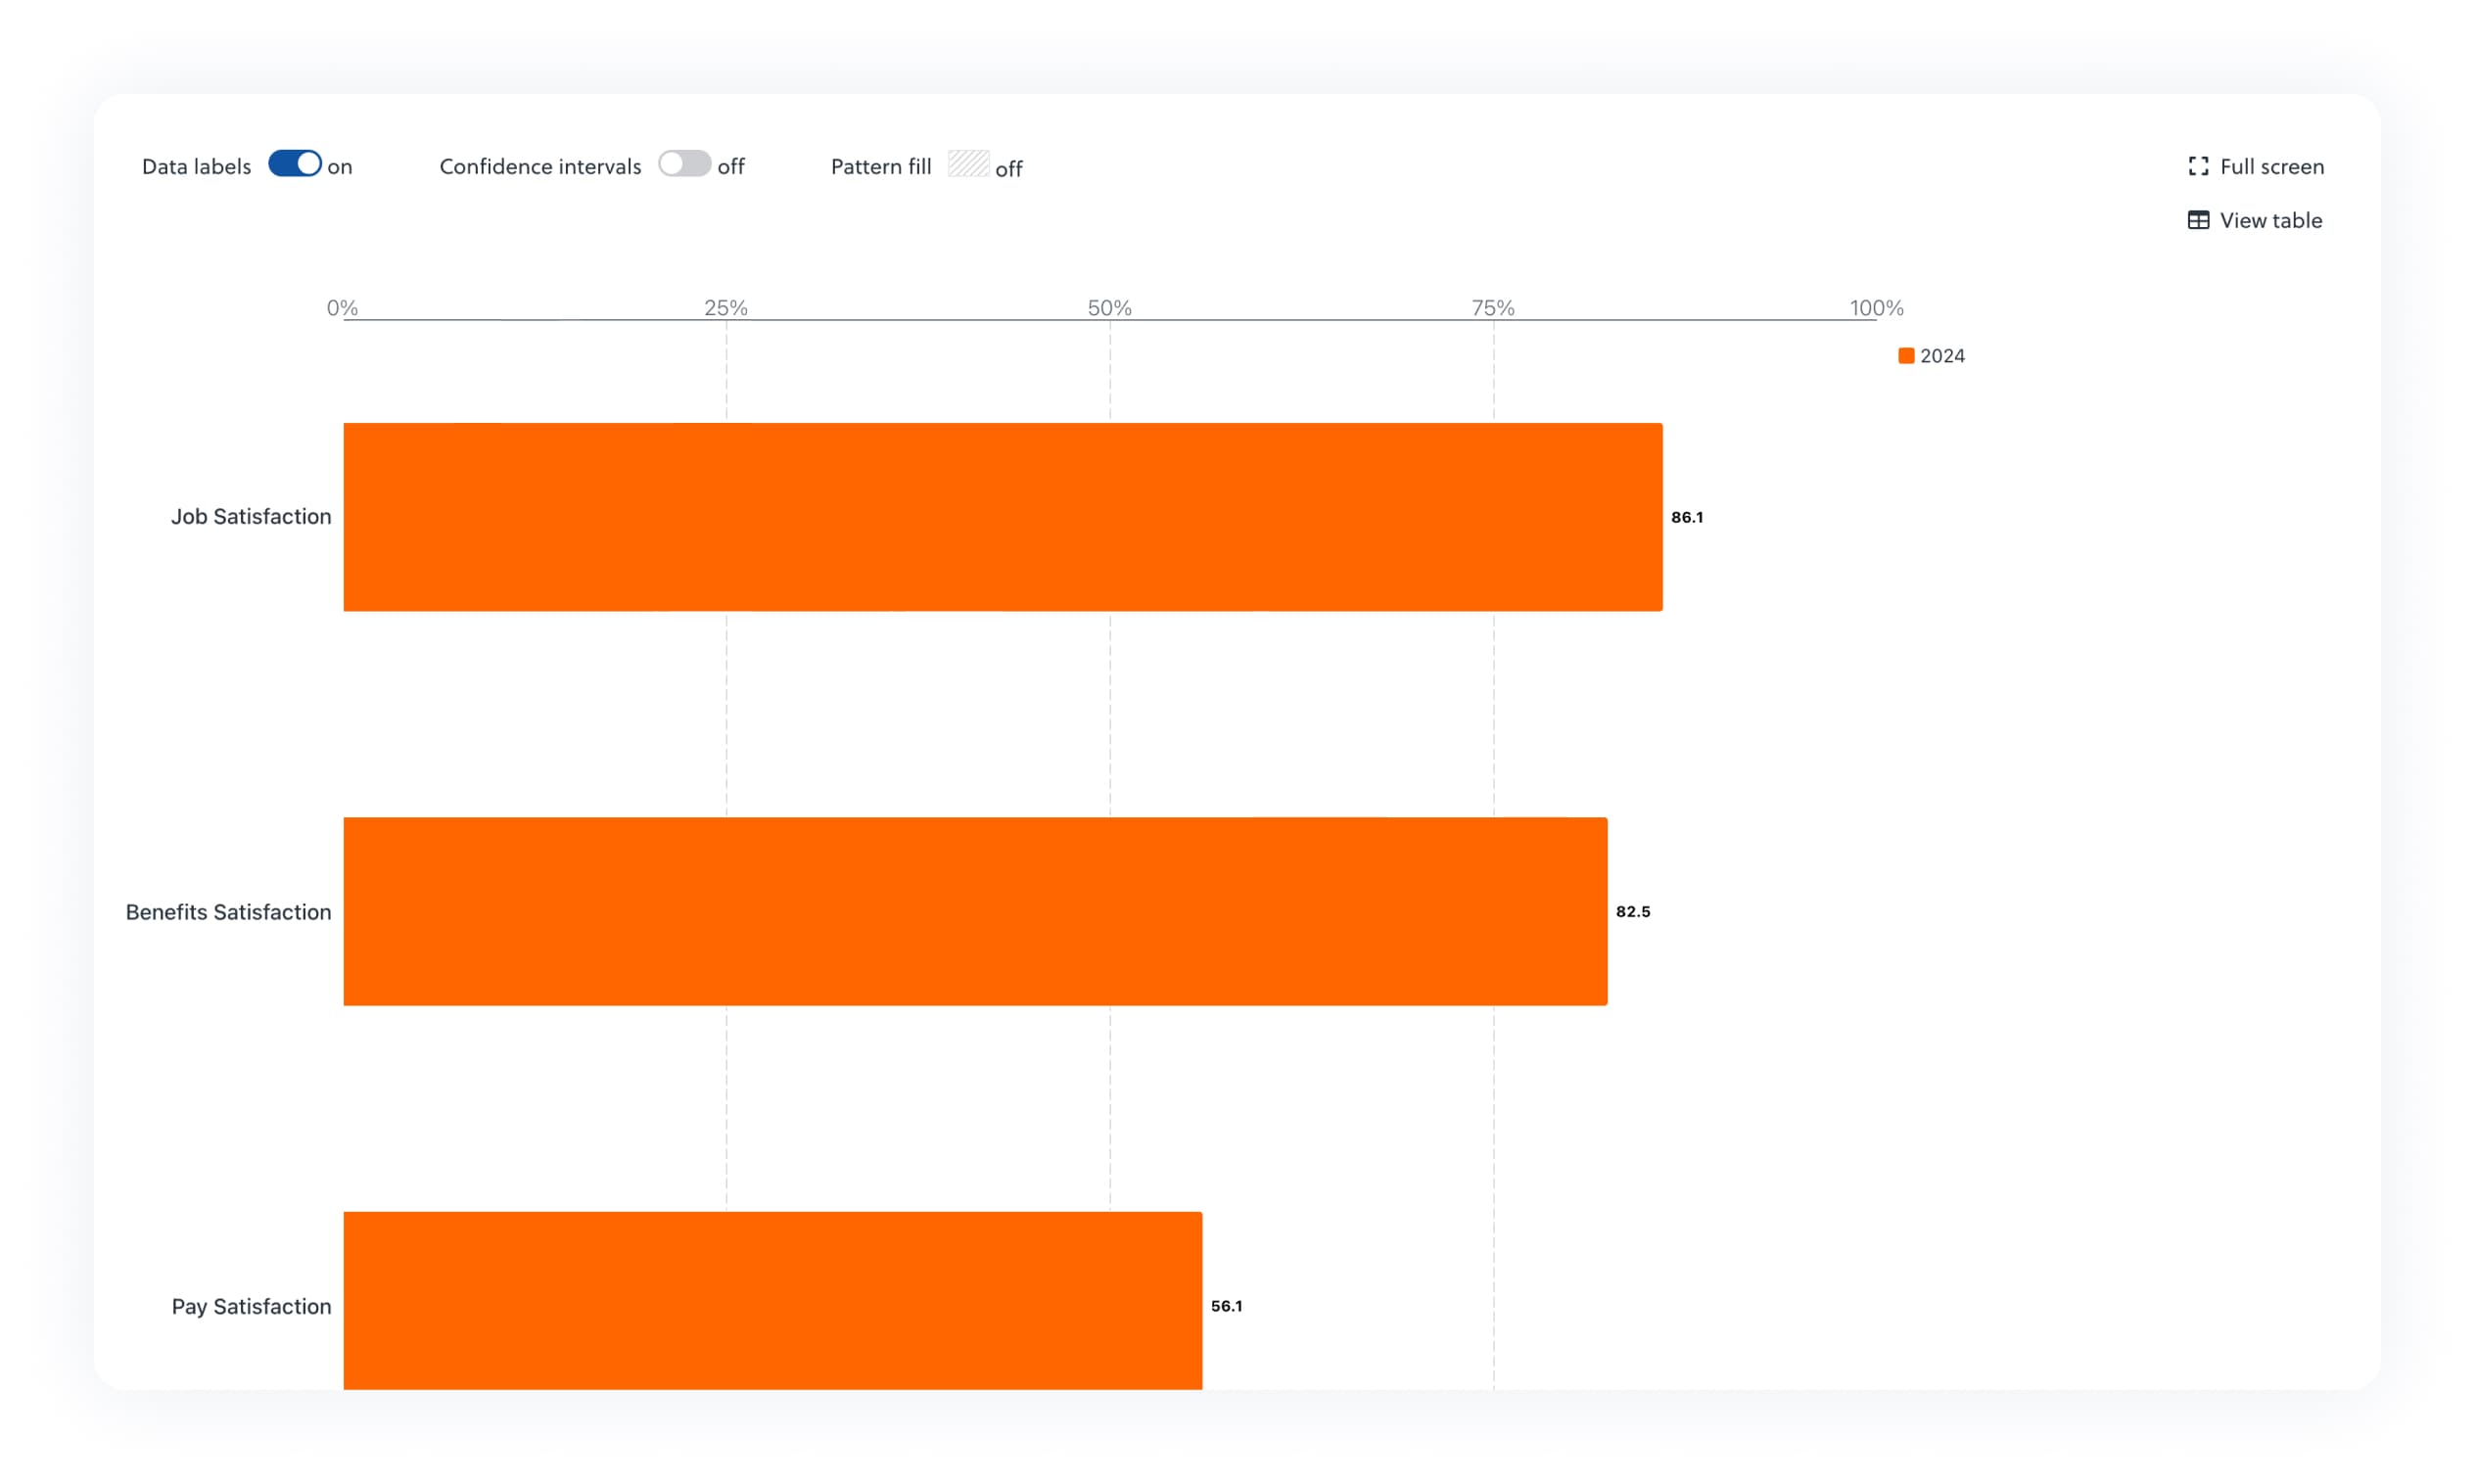Click the Benefits Satisfaction bar
Viewport: 2475px width, 1484px height.
pos(975,911)
